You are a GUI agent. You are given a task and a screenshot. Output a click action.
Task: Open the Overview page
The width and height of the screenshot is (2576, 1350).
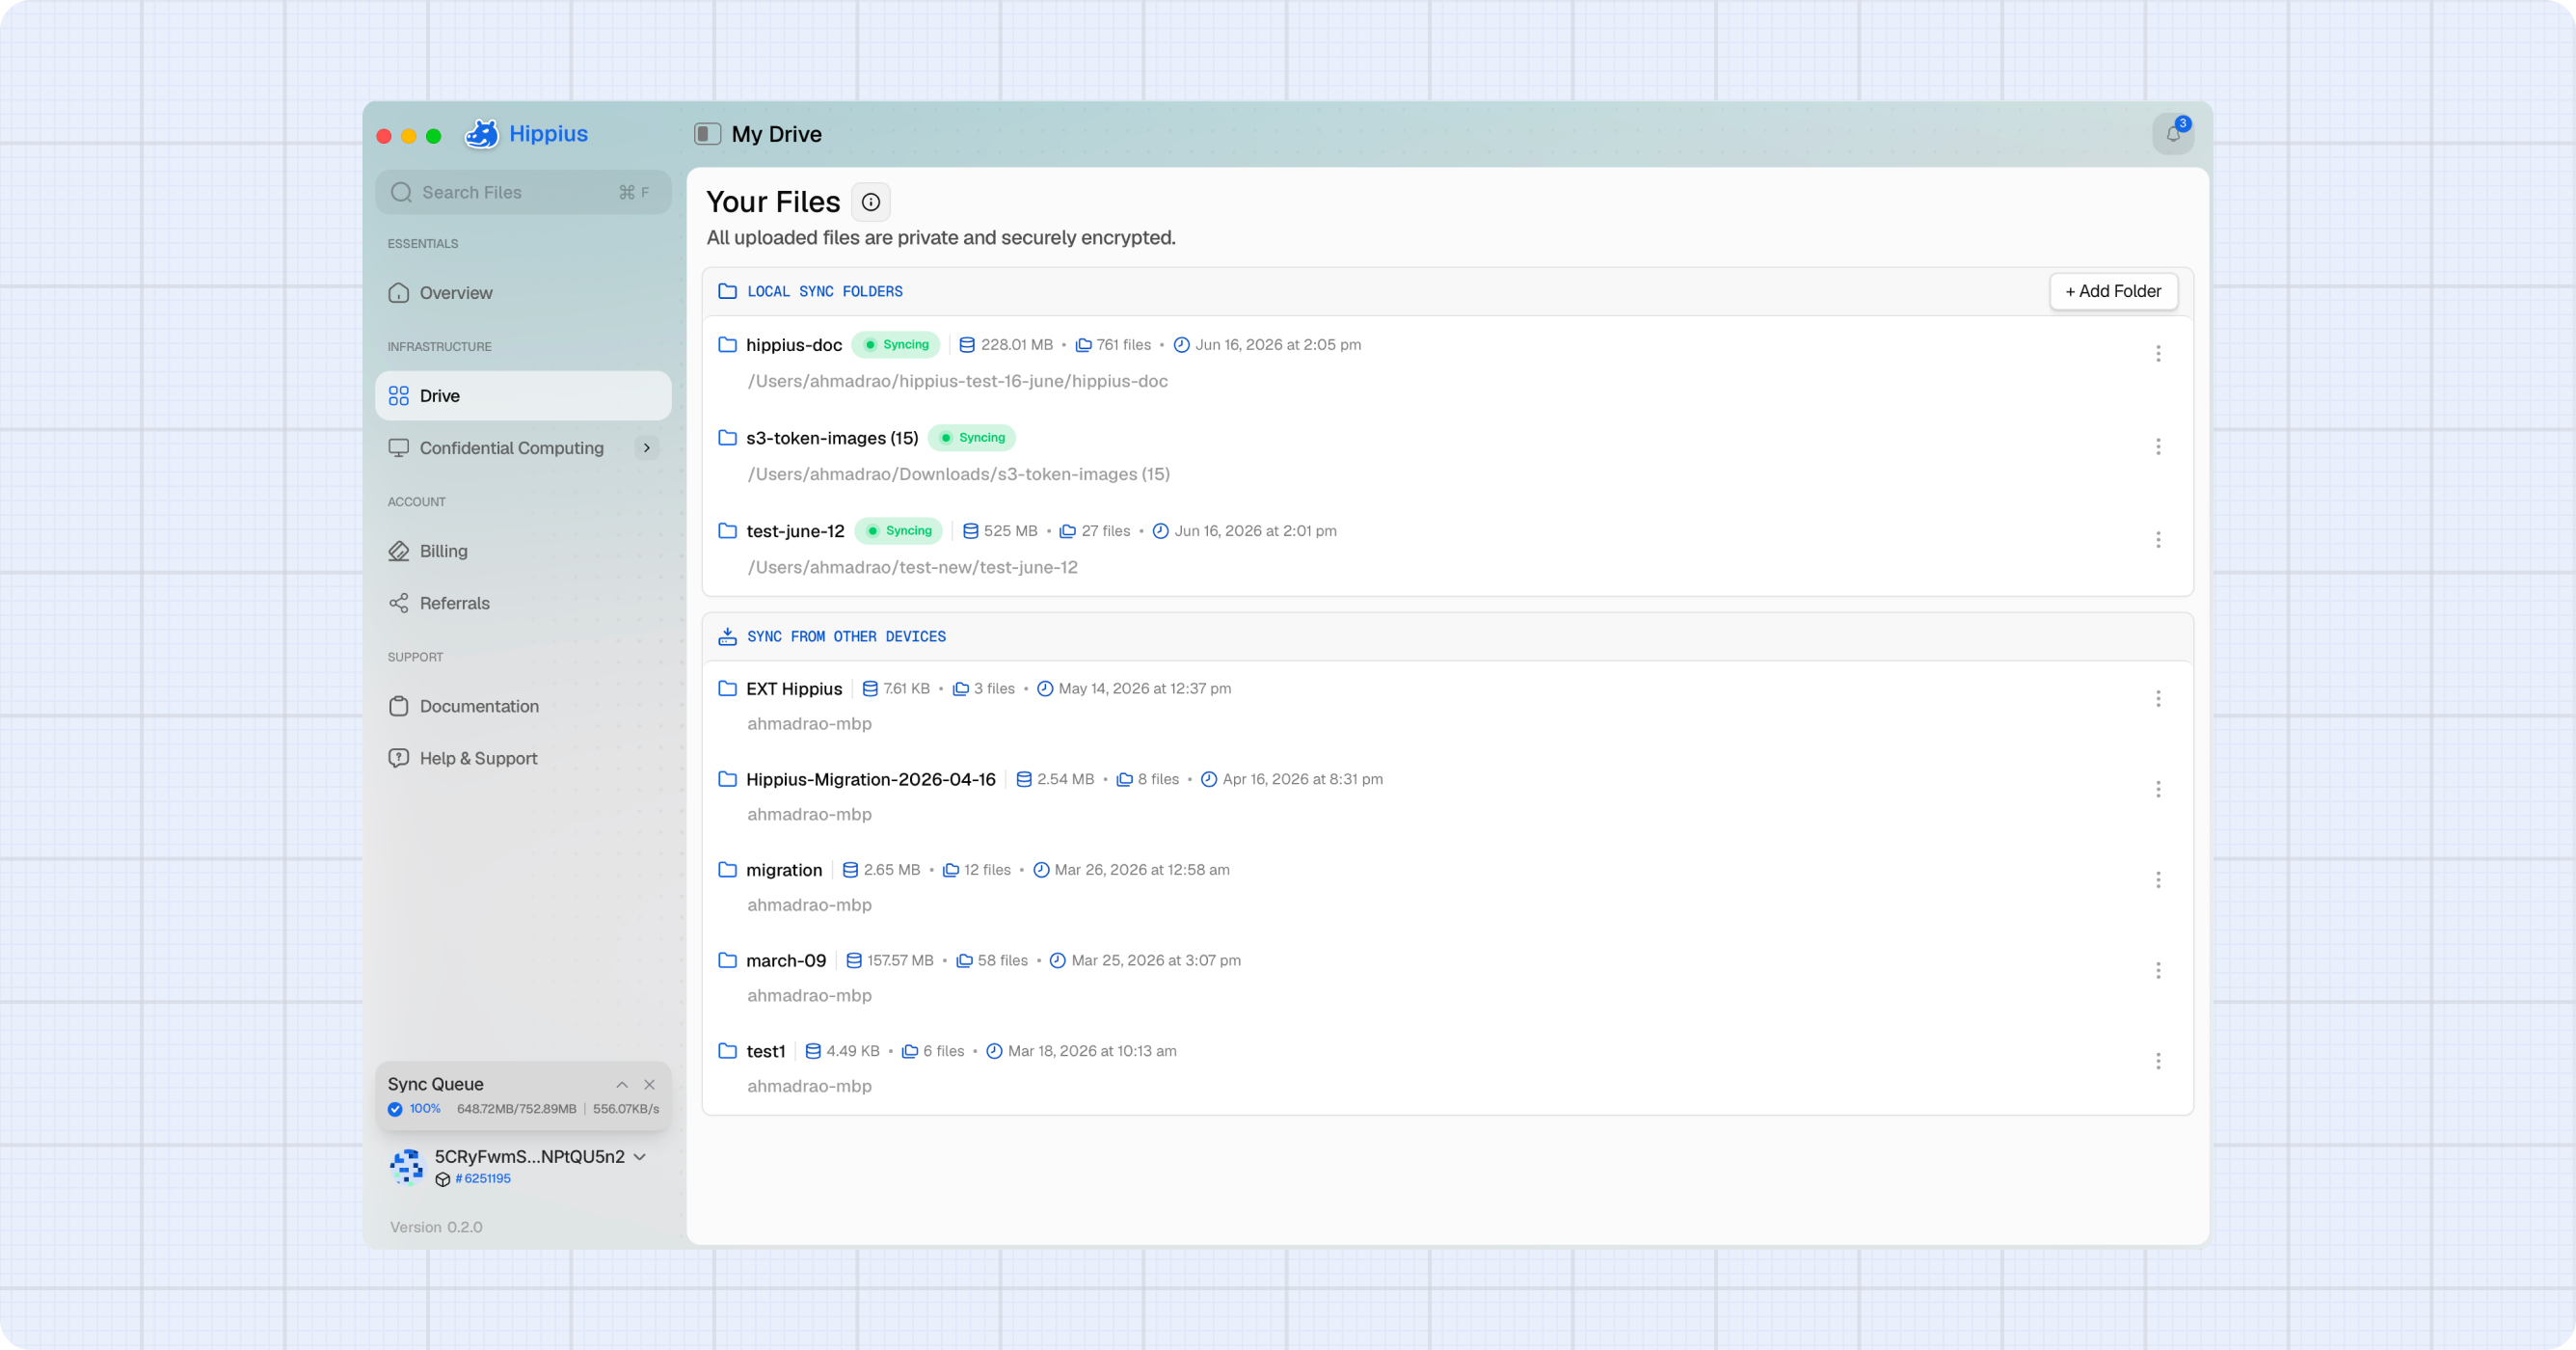pos(523,293)
